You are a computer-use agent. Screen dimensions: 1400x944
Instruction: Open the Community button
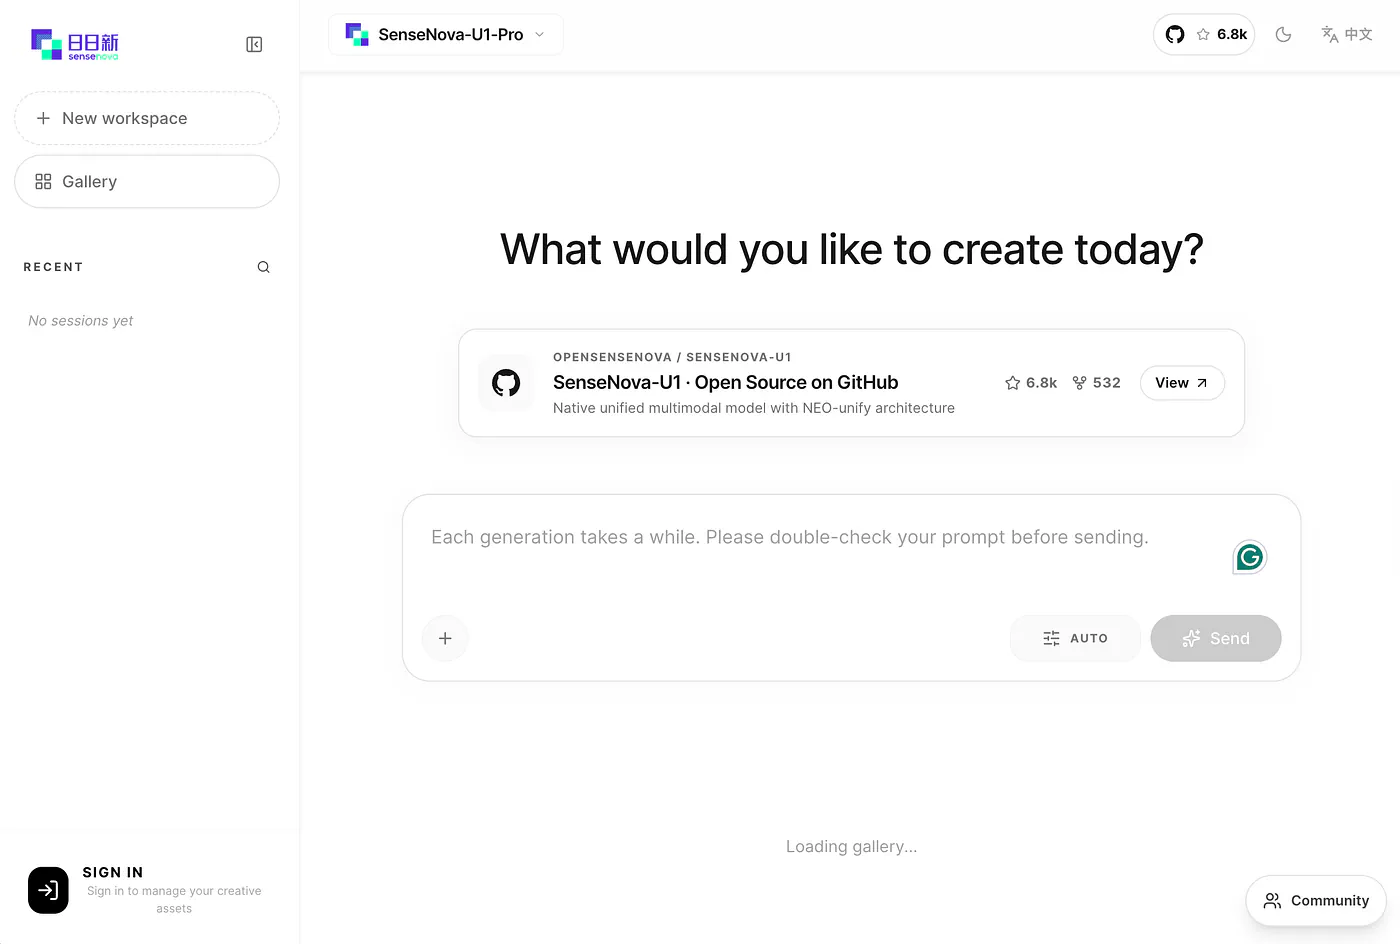[x=1316, y=901]
